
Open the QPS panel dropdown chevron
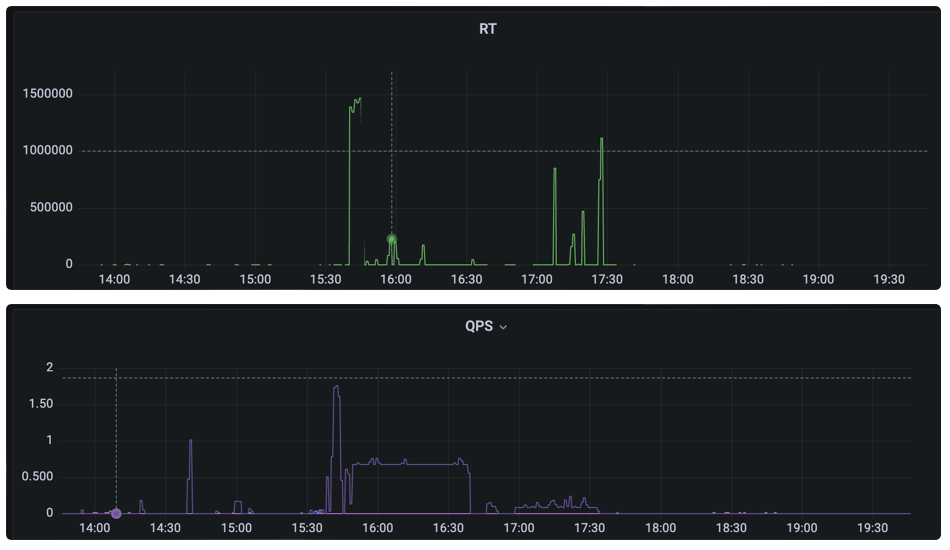click(503, 327)
